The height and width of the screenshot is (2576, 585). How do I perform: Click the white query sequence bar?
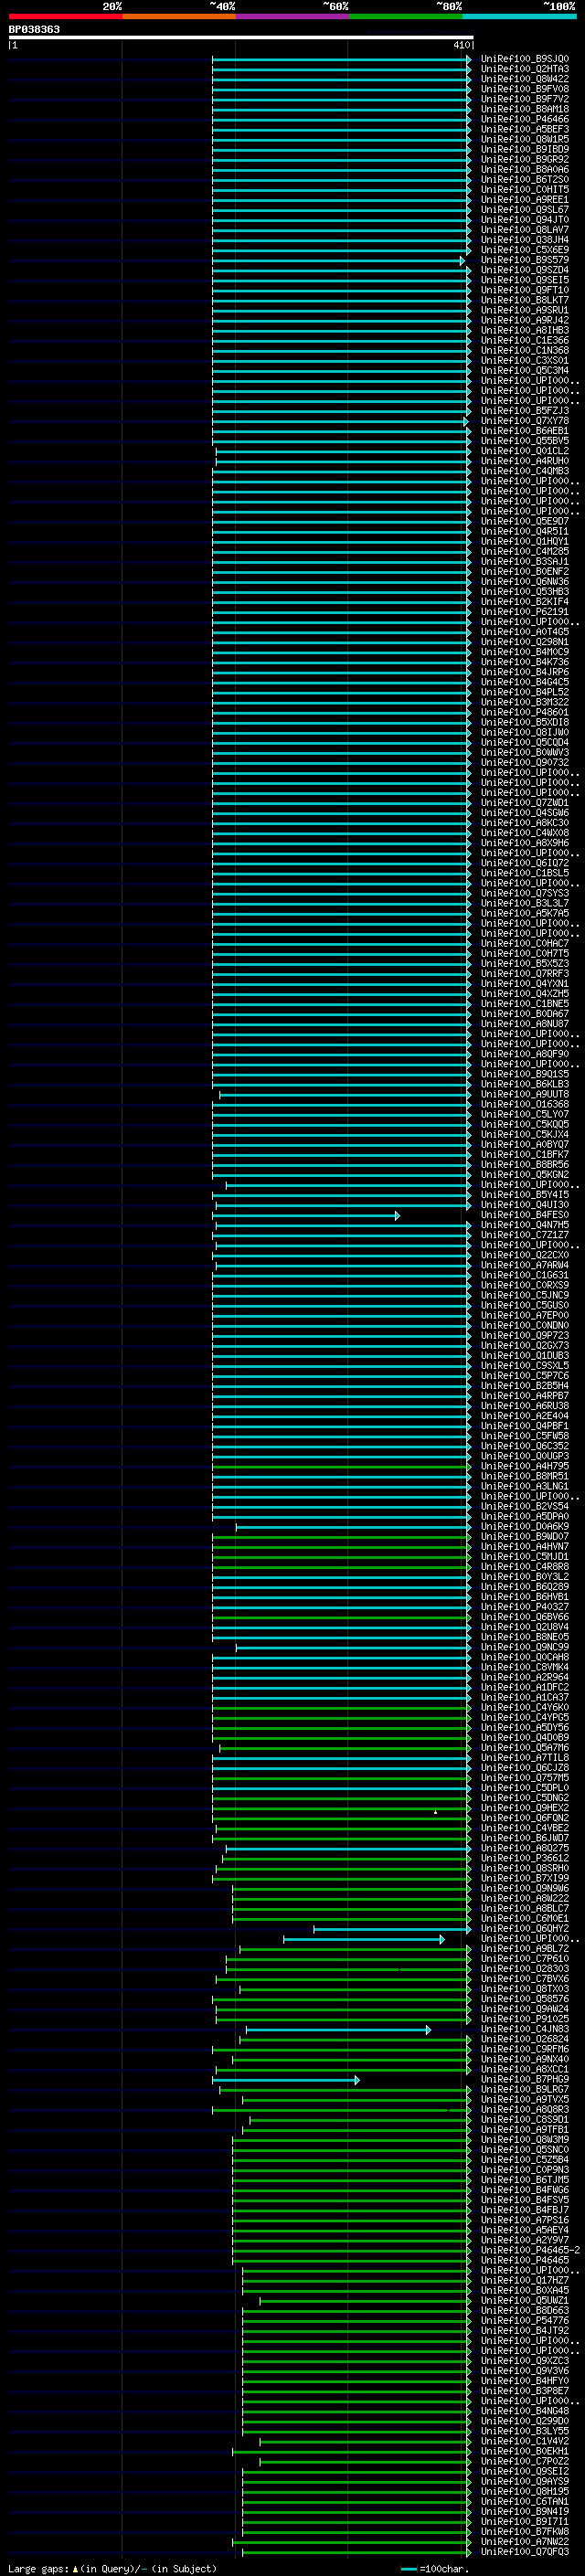241,37
